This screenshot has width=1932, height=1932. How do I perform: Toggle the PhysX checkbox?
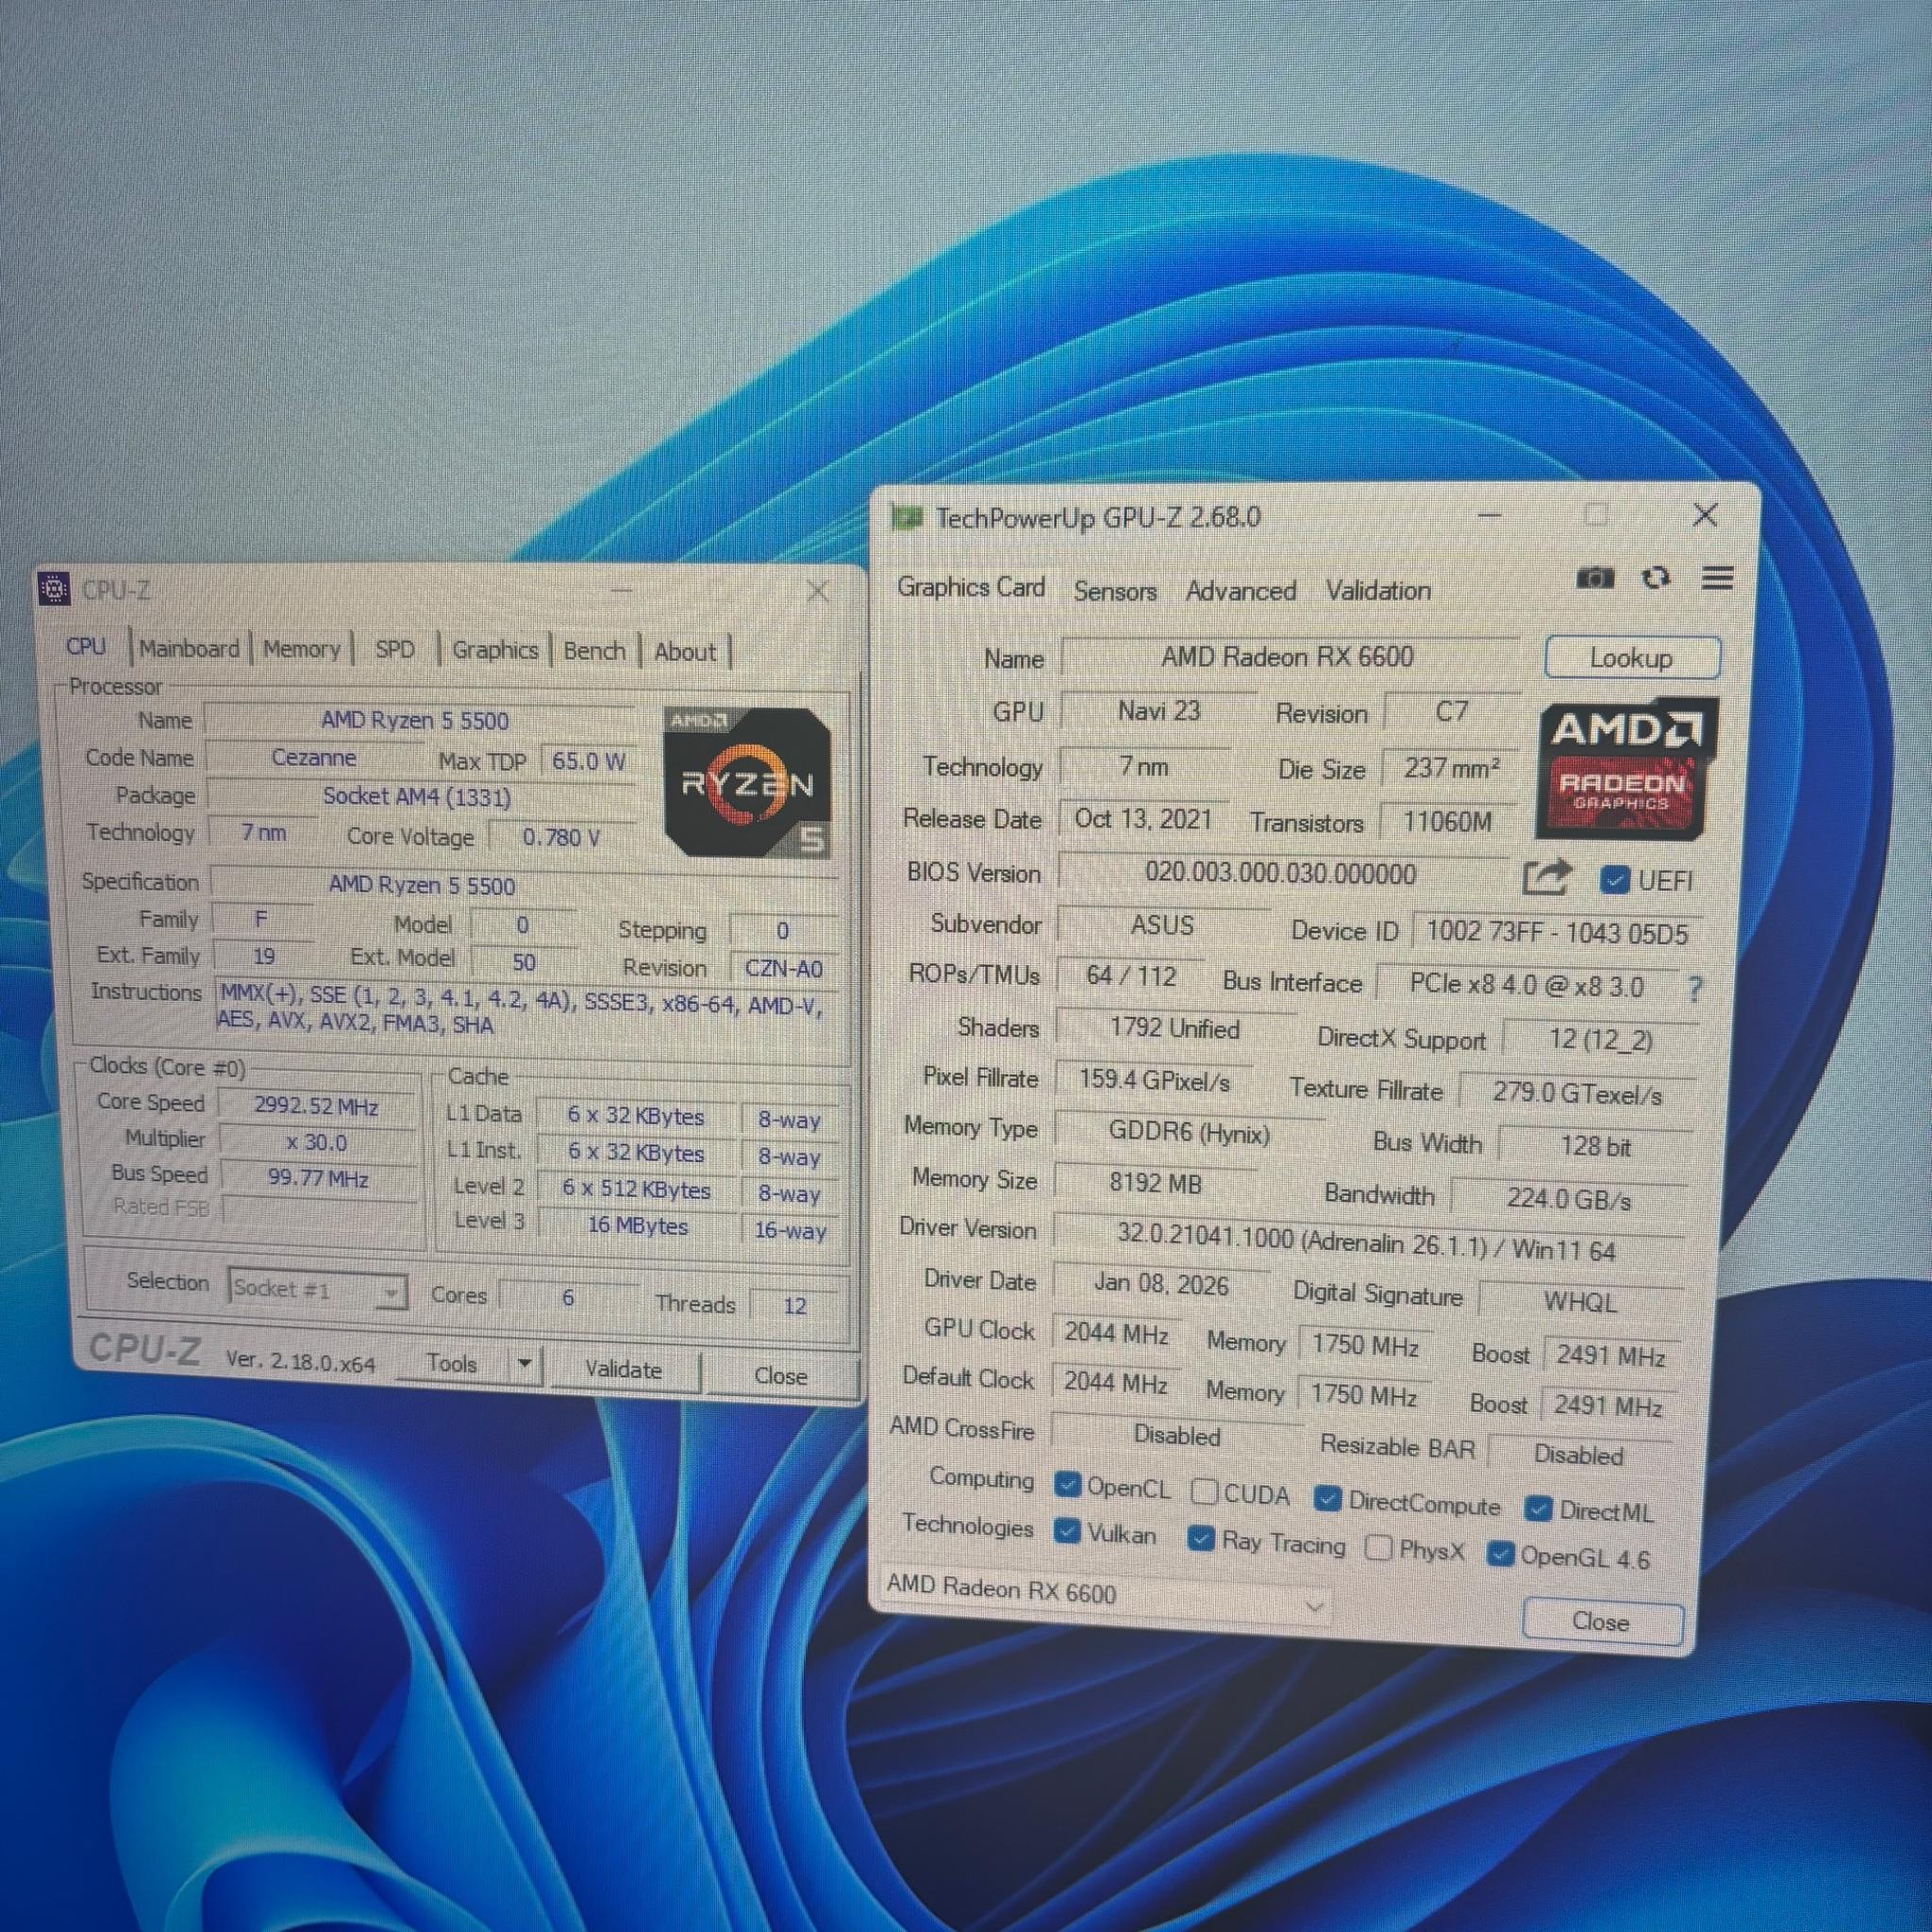click(x=1378, y=1547)
